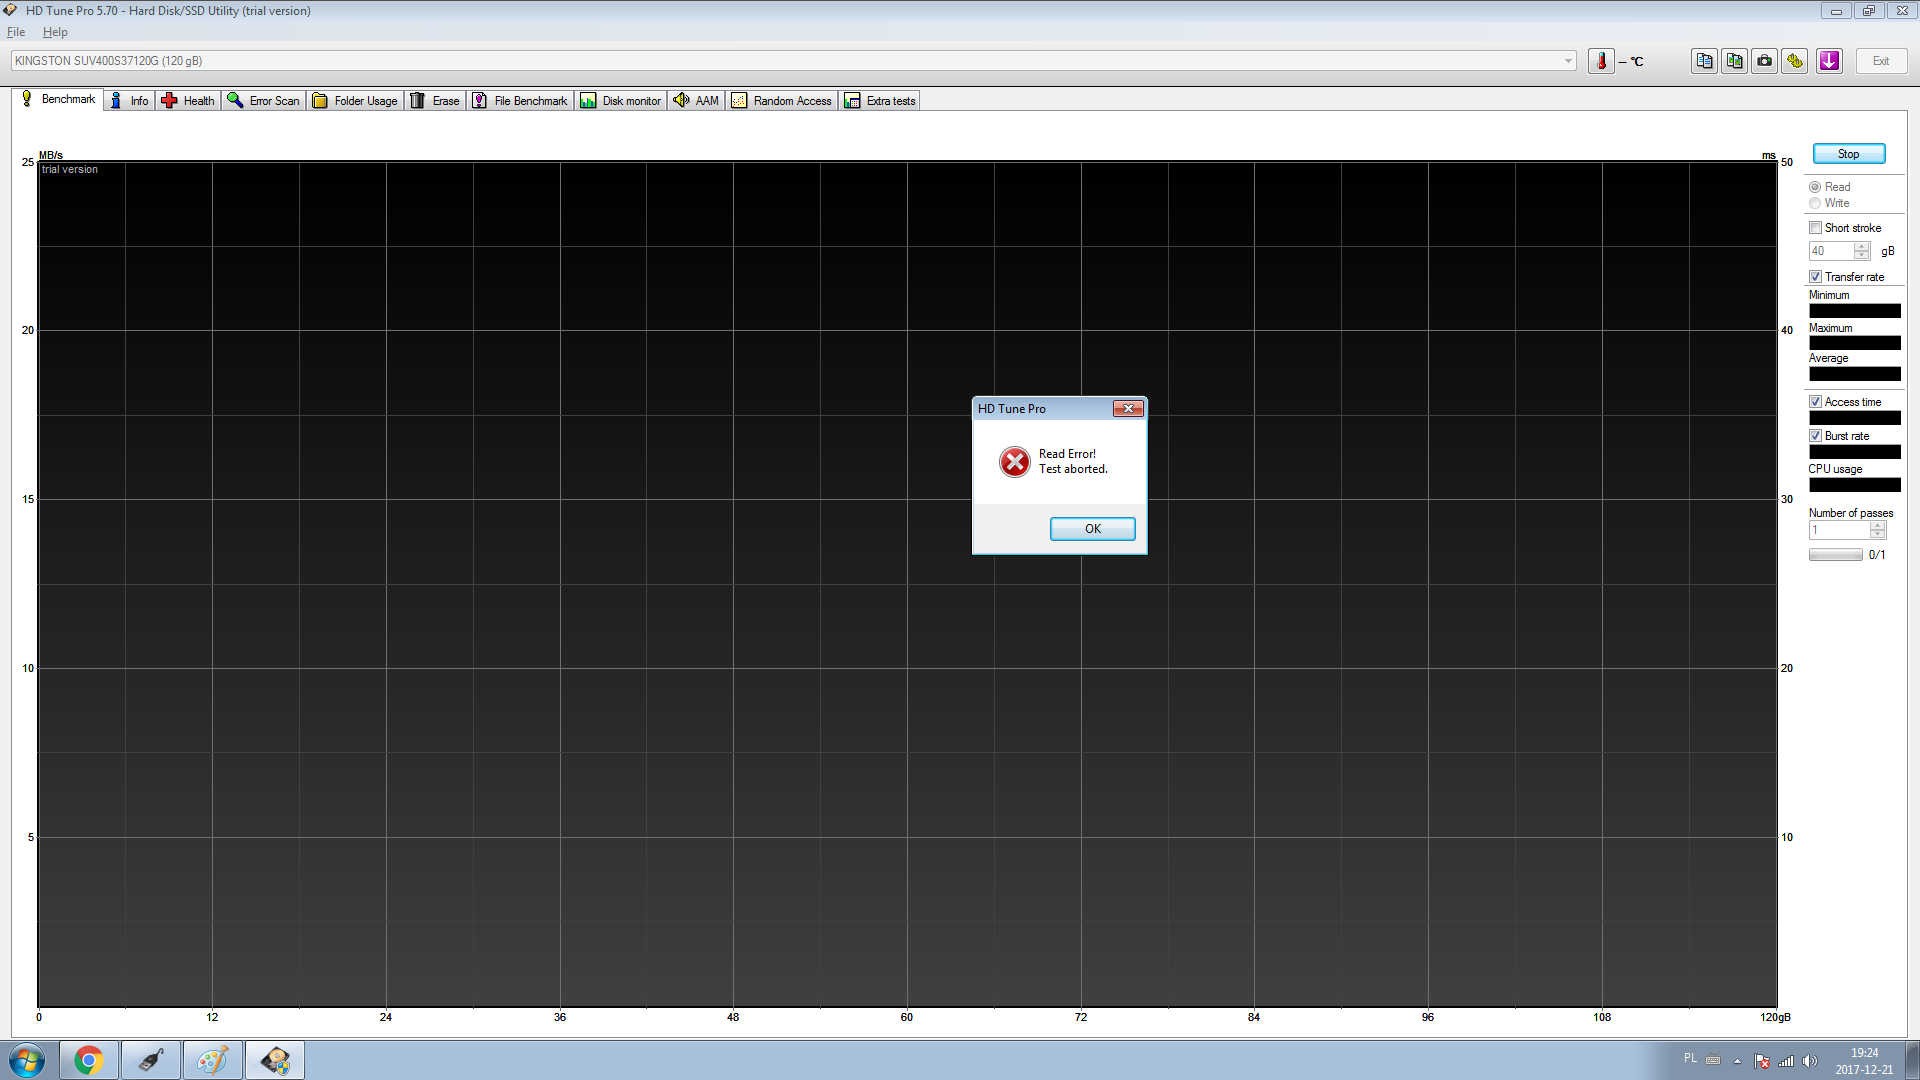Click the Short stroke gB stepper arrows

pos(1862,251)
